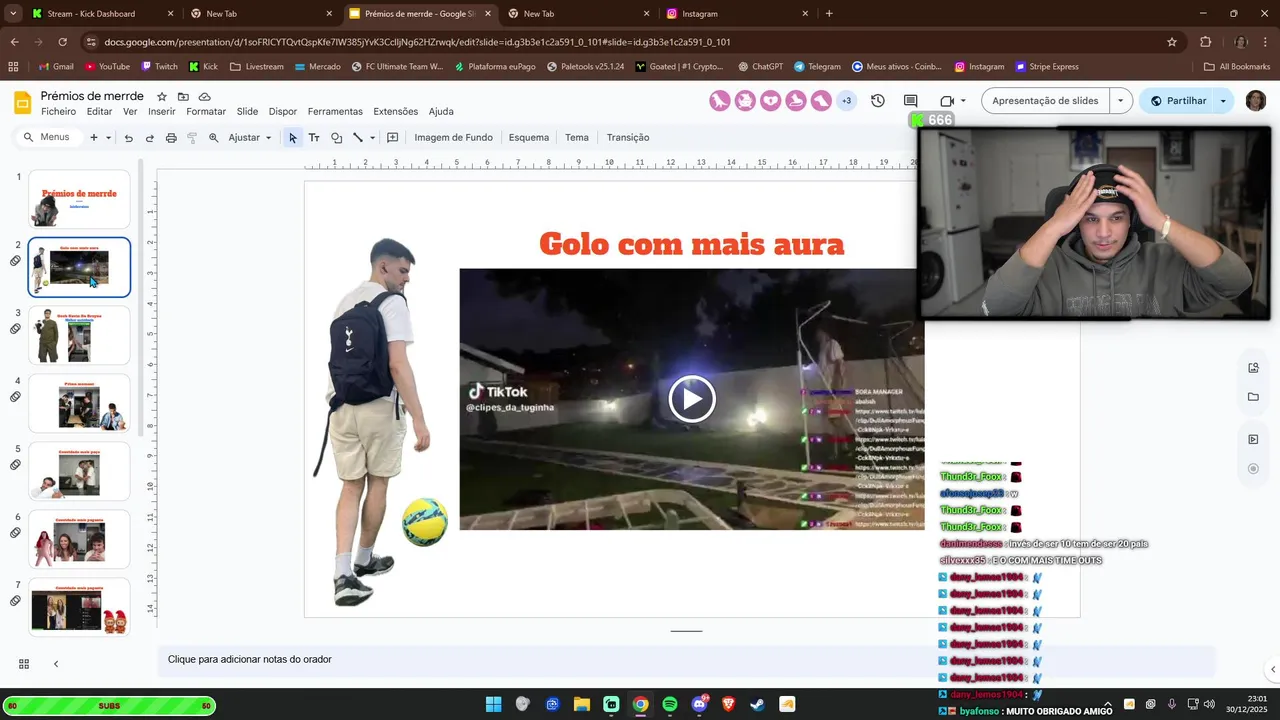Star the Prémios de merrde presentation
1280x720 pixels.
coord(162,96)
